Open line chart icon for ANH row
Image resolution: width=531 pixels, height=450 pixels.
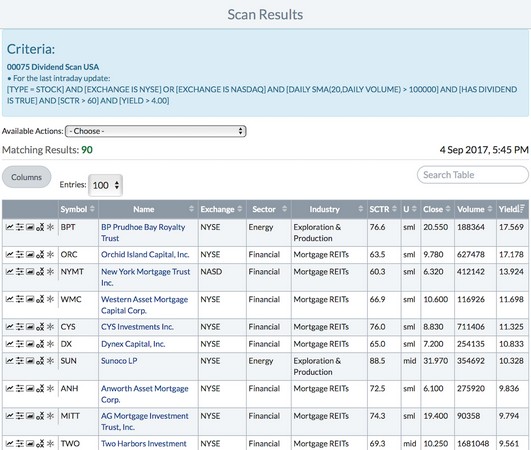(x=10, y=389)
